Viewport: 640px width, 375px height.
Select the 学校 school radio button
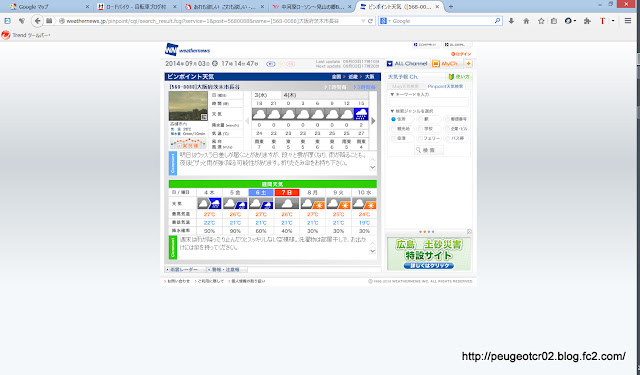(420, 129)
